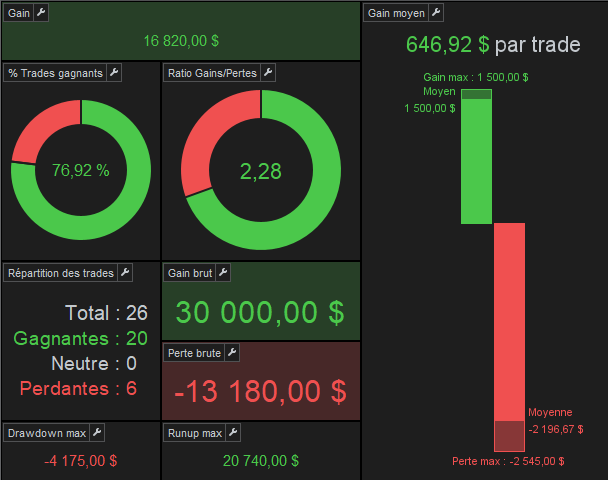The height and width of the screenshot is (480, 608).
Task: Click the Drawdown max label
Action: click(x=47, y=433)
